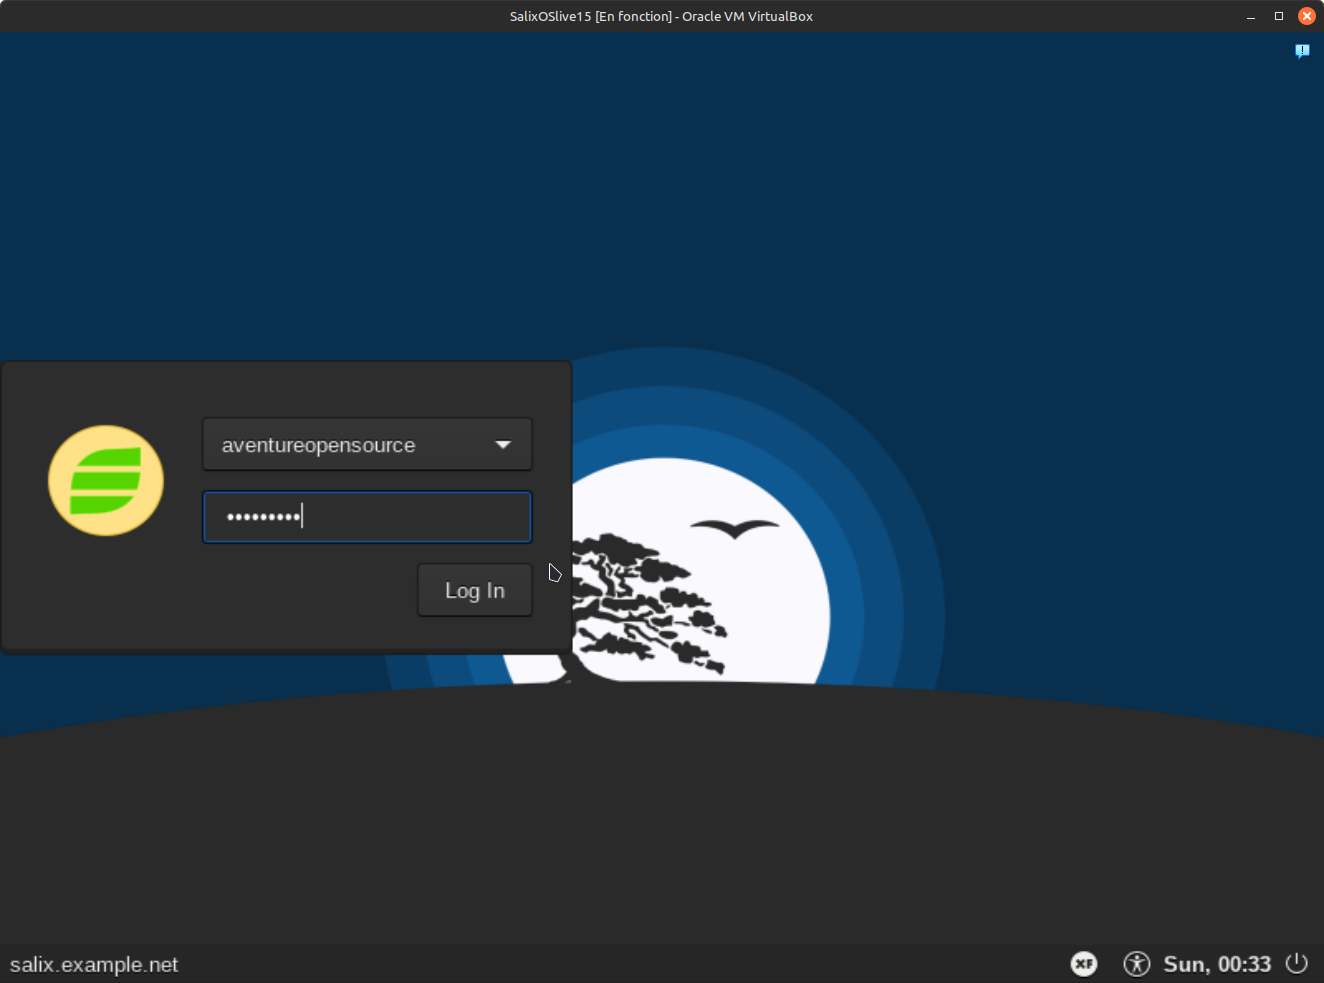The image size is (1324, 983).
Task: Click the masked password dots
Action: pyautogui.click(x=263, y=517)
